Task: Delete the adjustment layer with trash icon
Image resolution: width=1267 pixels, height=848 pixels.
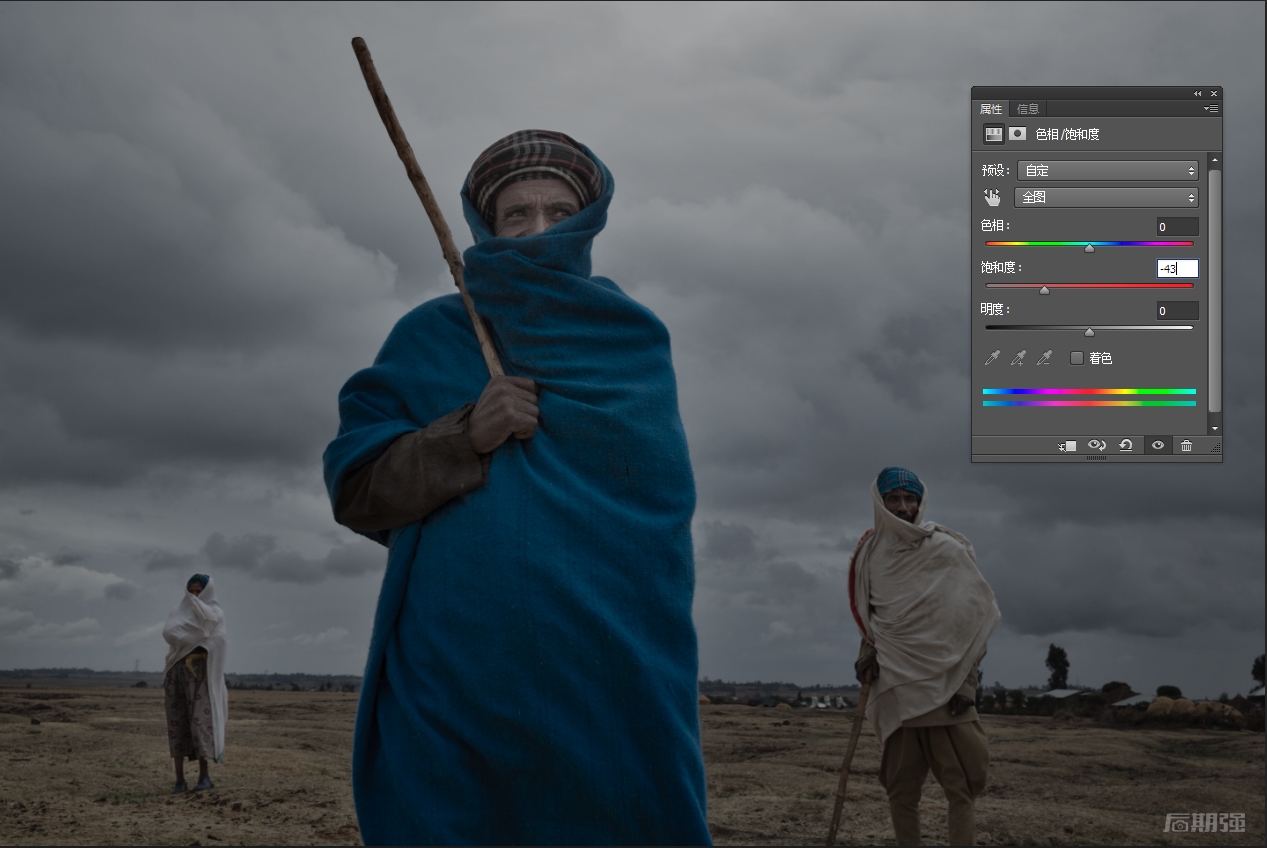Action: coord(1186,446)
